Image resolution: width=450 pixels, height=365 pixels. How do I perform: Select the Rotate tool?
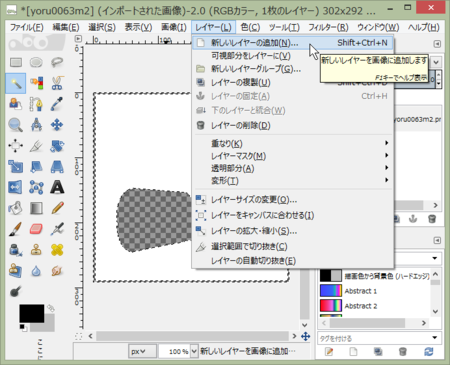[x=57, y=146]
